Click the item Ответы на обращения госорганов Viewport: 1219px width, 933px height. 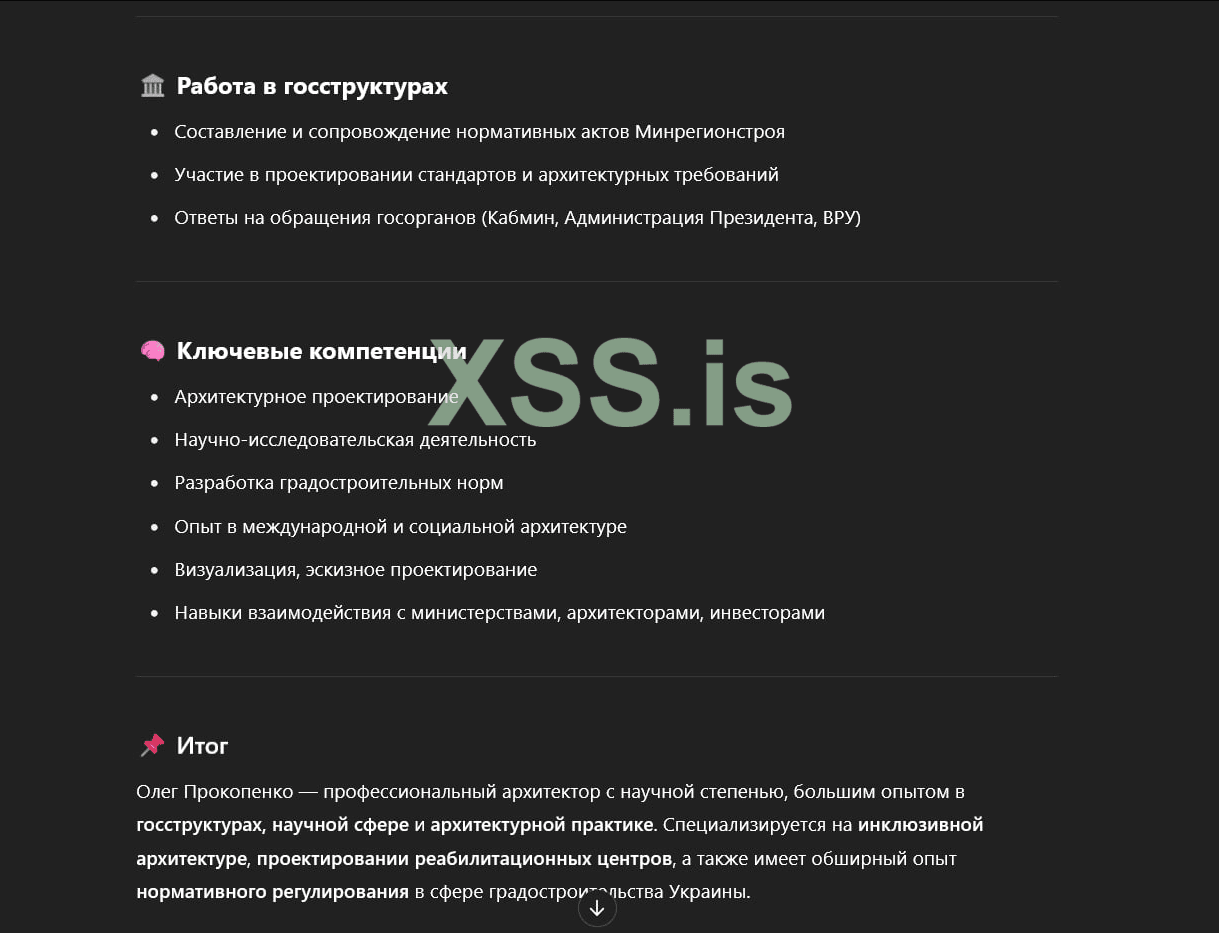[x=517, y=218]
